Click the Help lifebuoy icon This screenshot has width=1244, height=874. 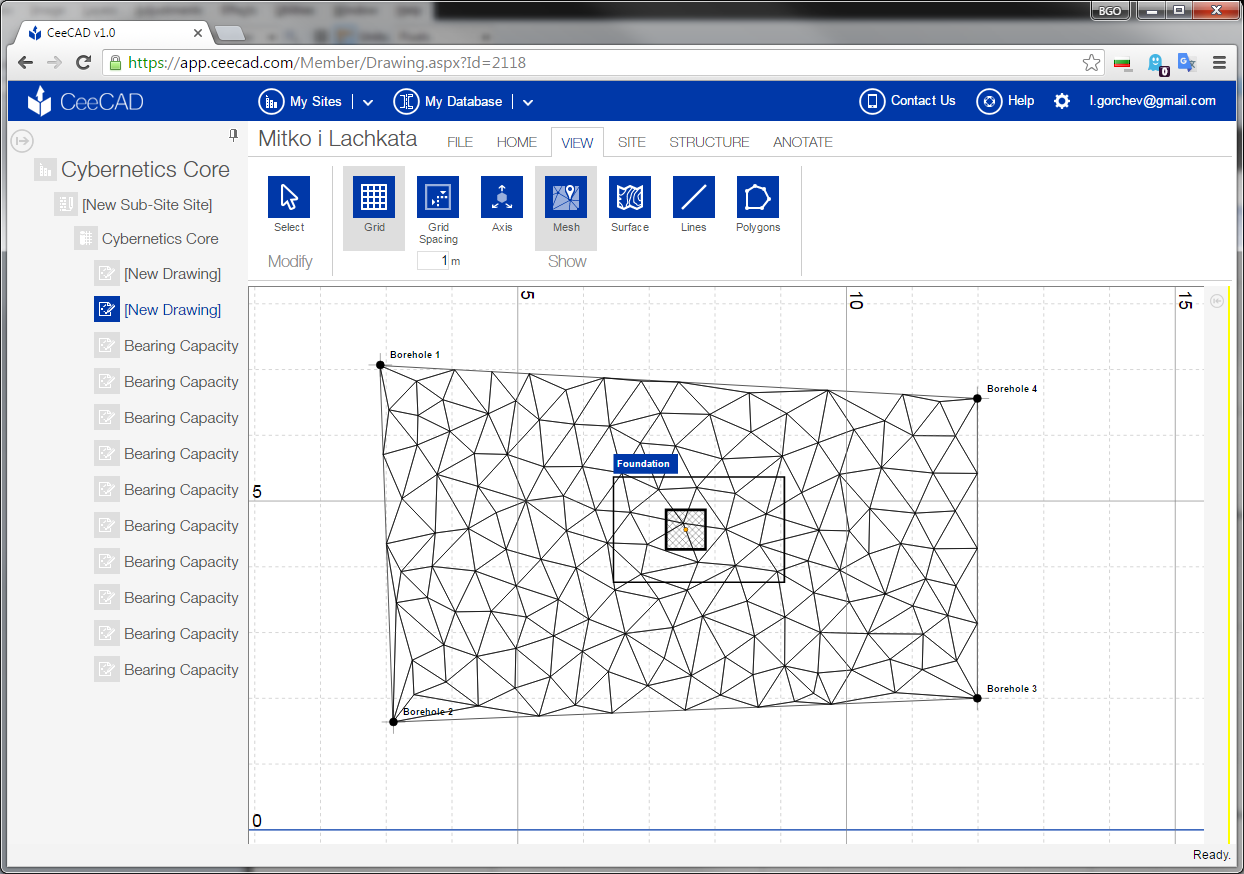[x=989, y=101]
